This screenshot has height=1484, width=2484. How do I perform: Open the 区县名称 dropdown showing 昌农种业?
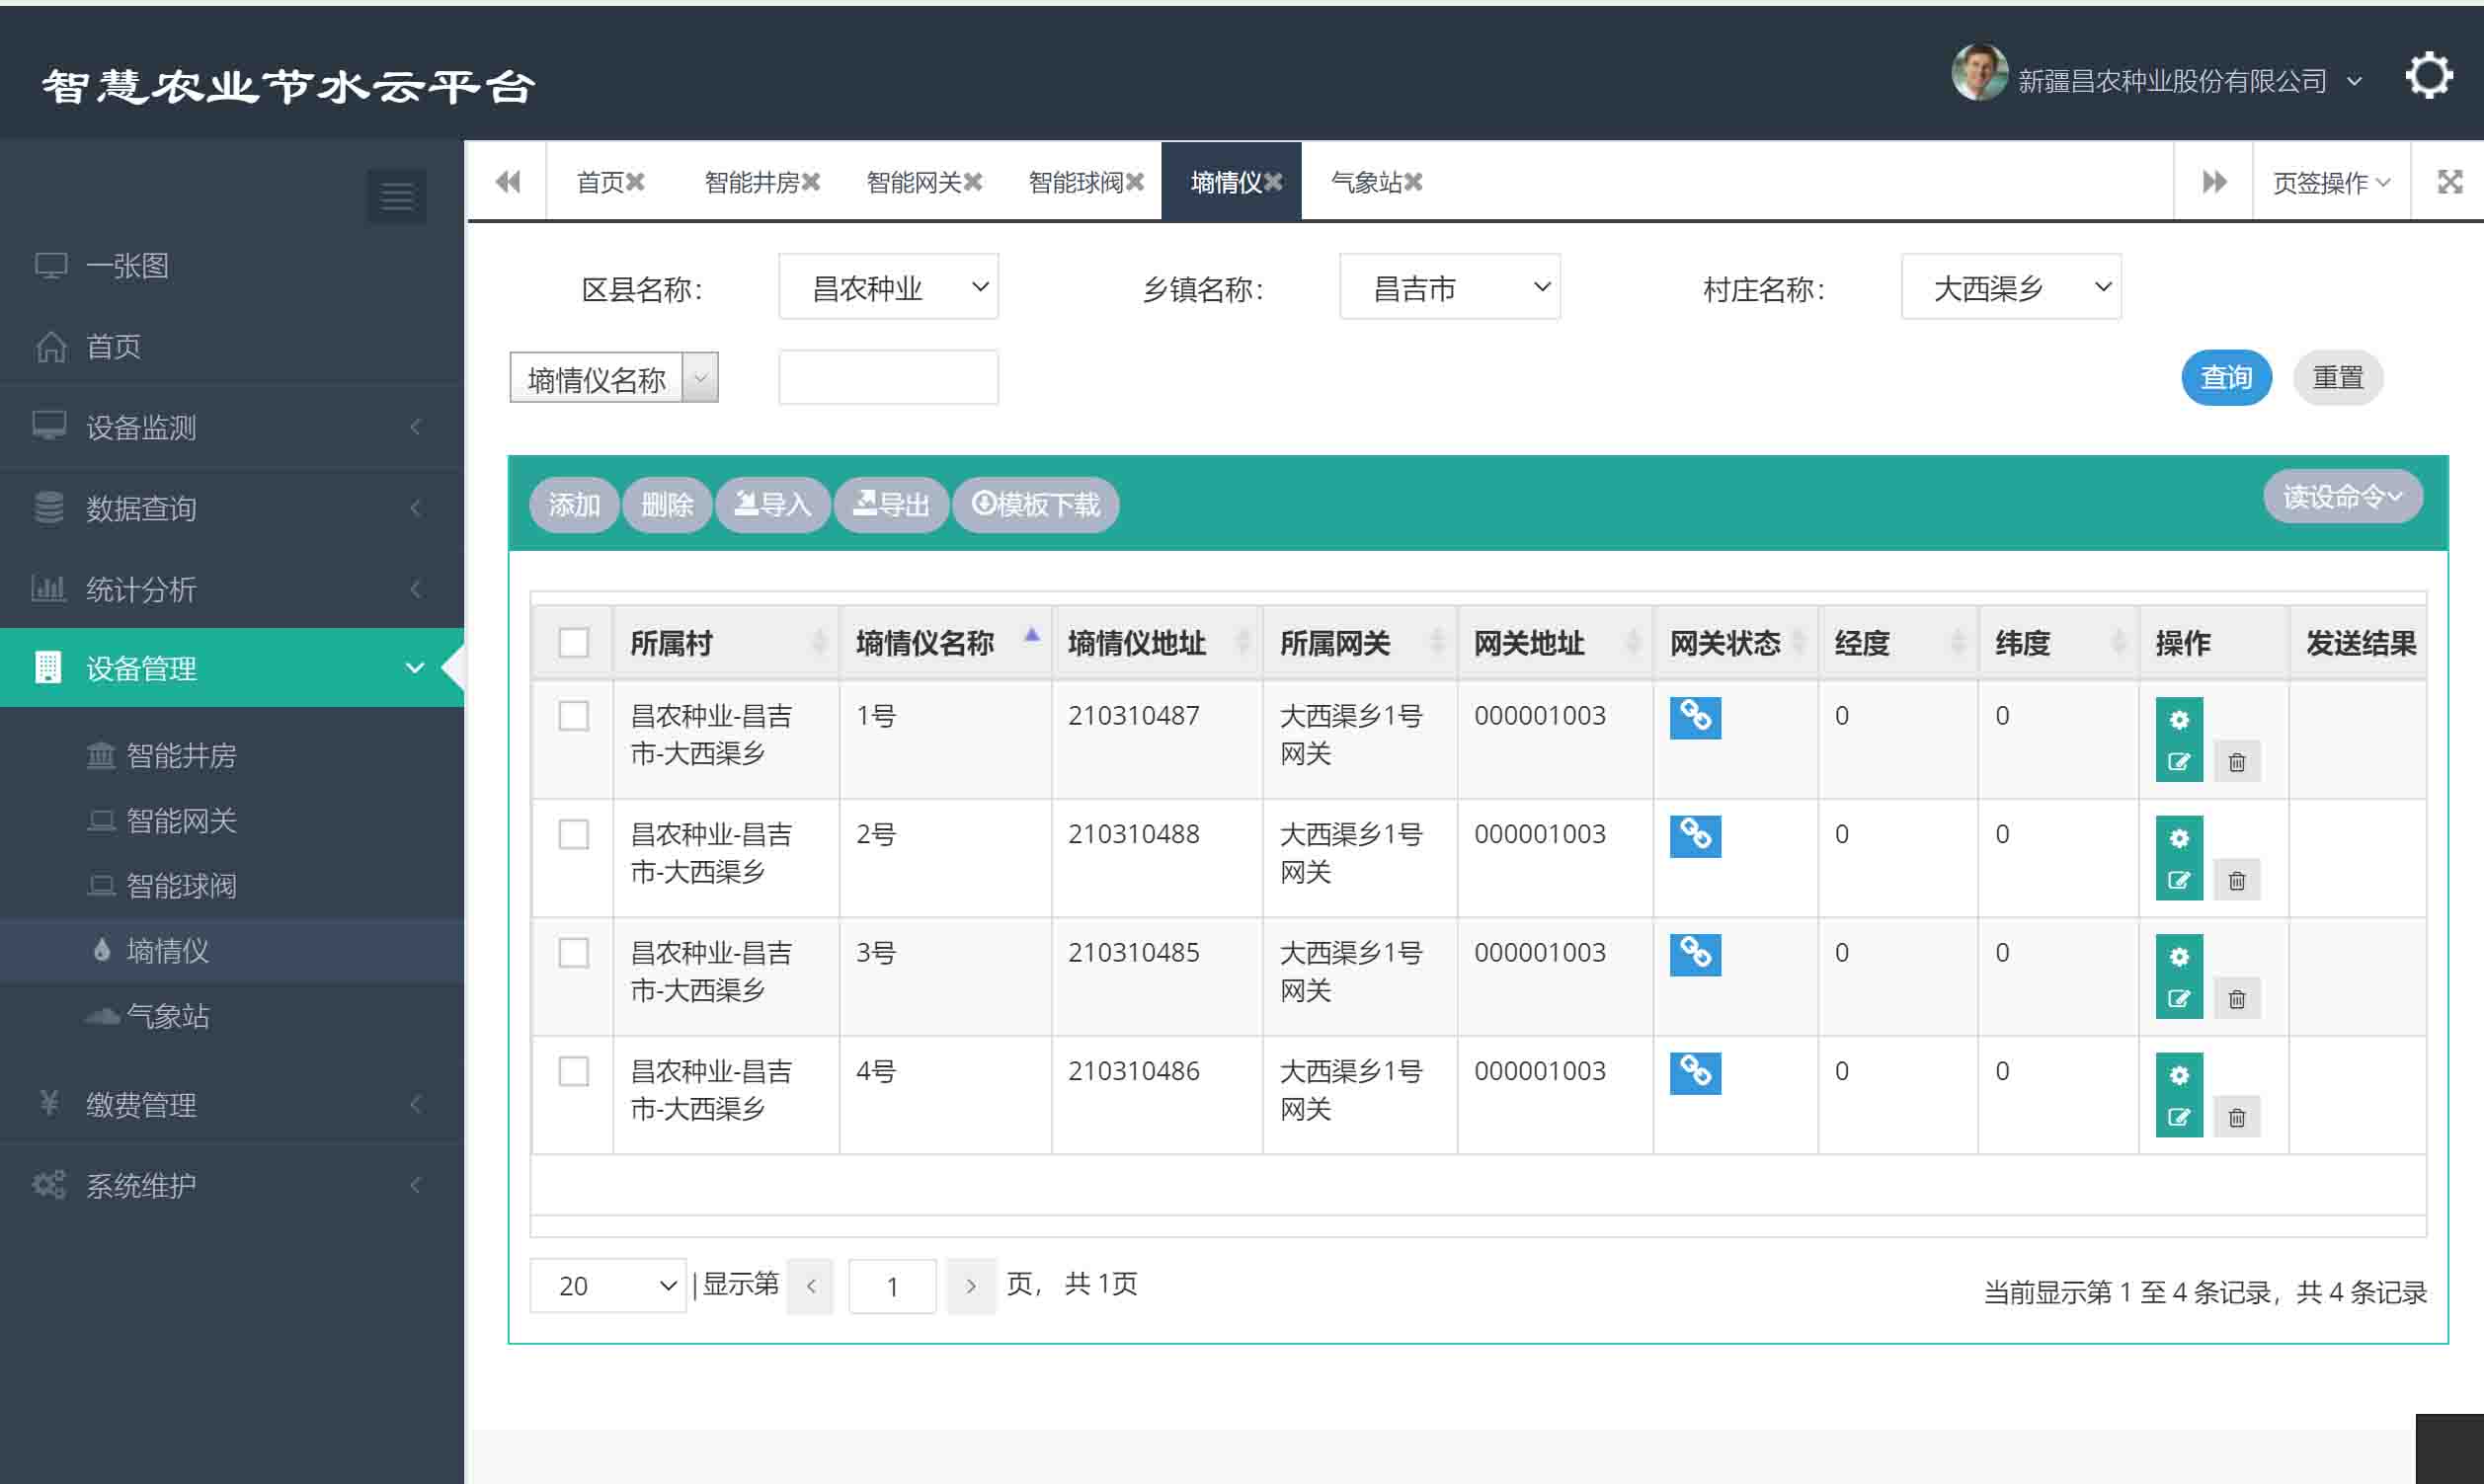point(888,287)
